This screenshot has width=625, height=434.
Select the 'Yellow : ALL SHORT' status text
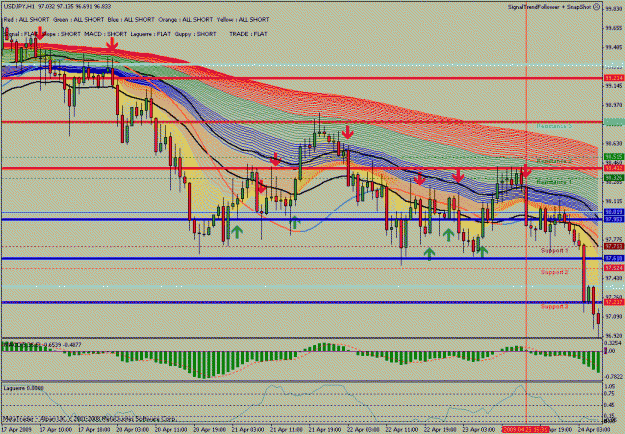tap(243, 20)
